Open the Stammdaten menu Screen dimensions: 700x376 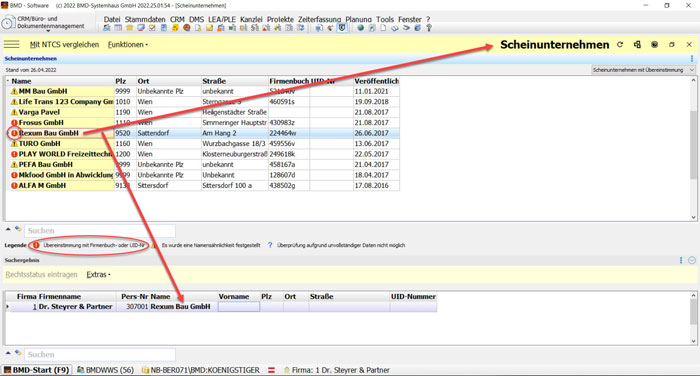[x=145, y=19]
